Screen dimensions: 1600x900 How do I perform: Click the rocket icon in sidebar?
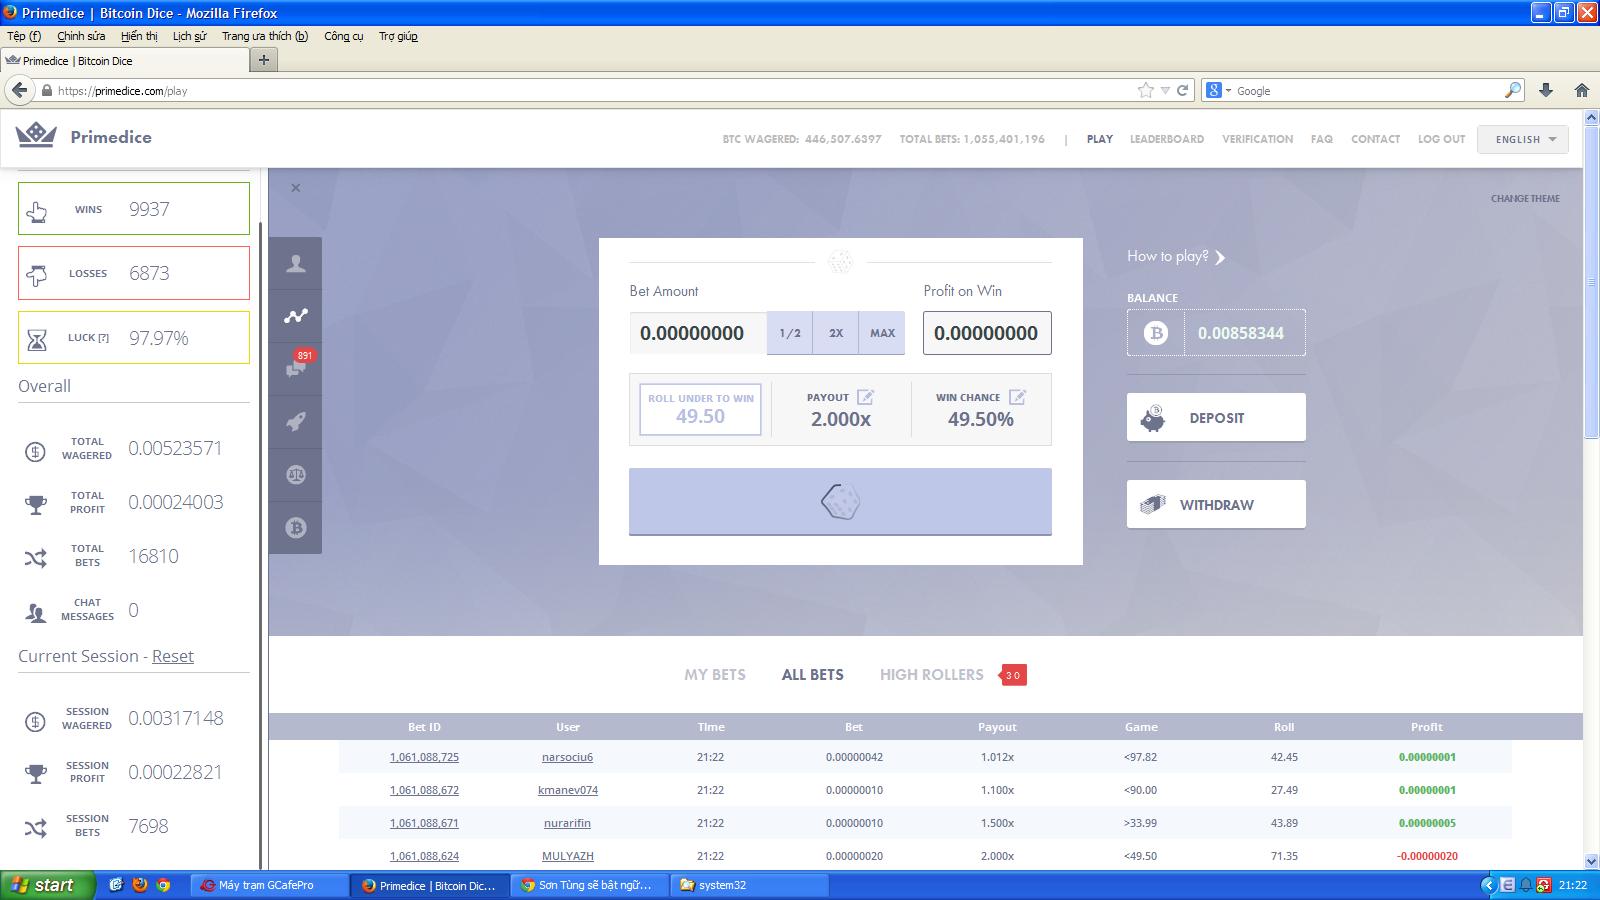point(295,422)
